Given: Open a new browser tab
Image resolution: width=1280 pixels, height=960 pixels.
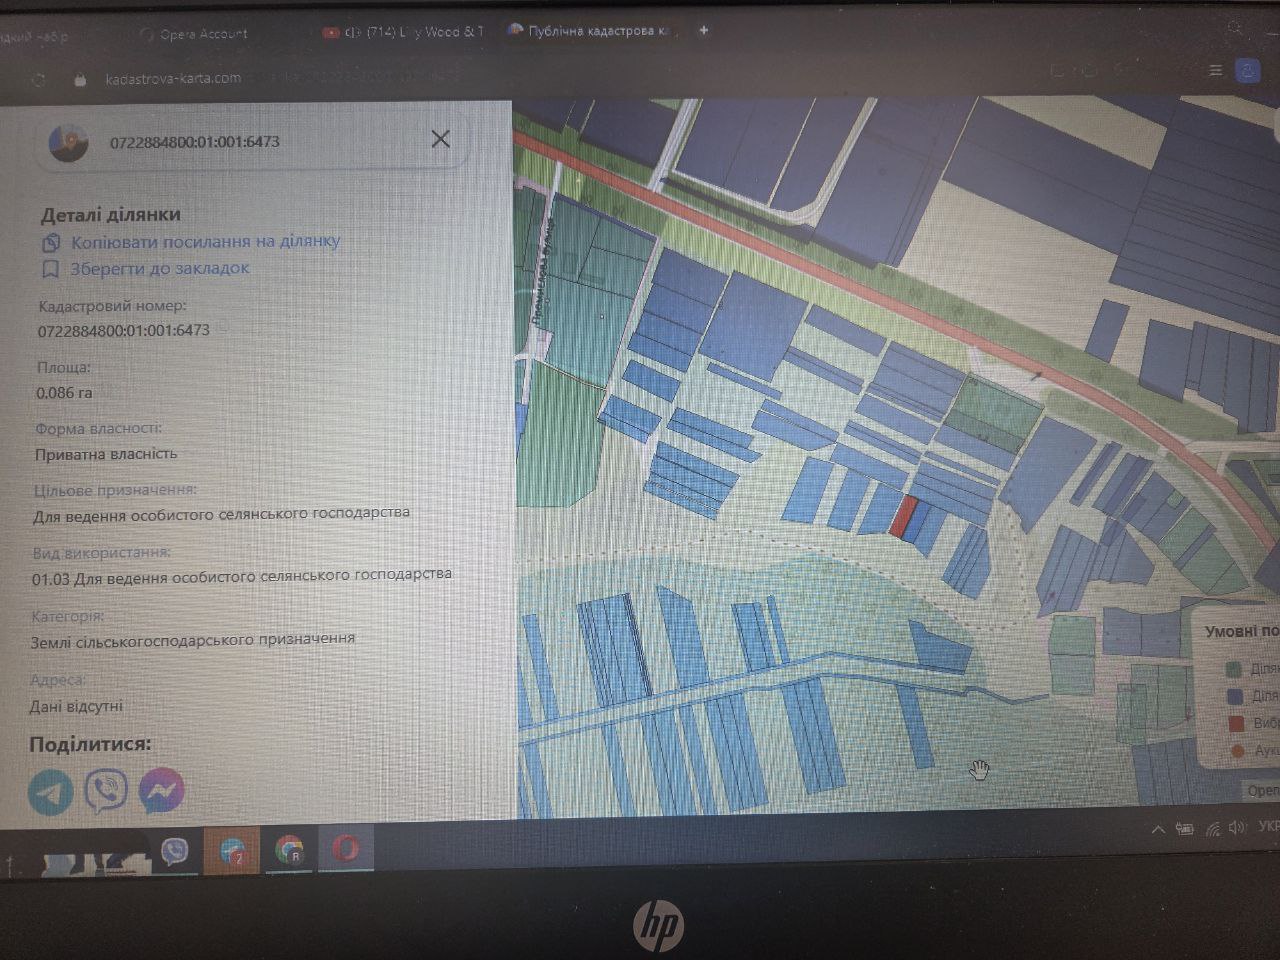Looking at the screenshot, I should click(x=704, y=31).
